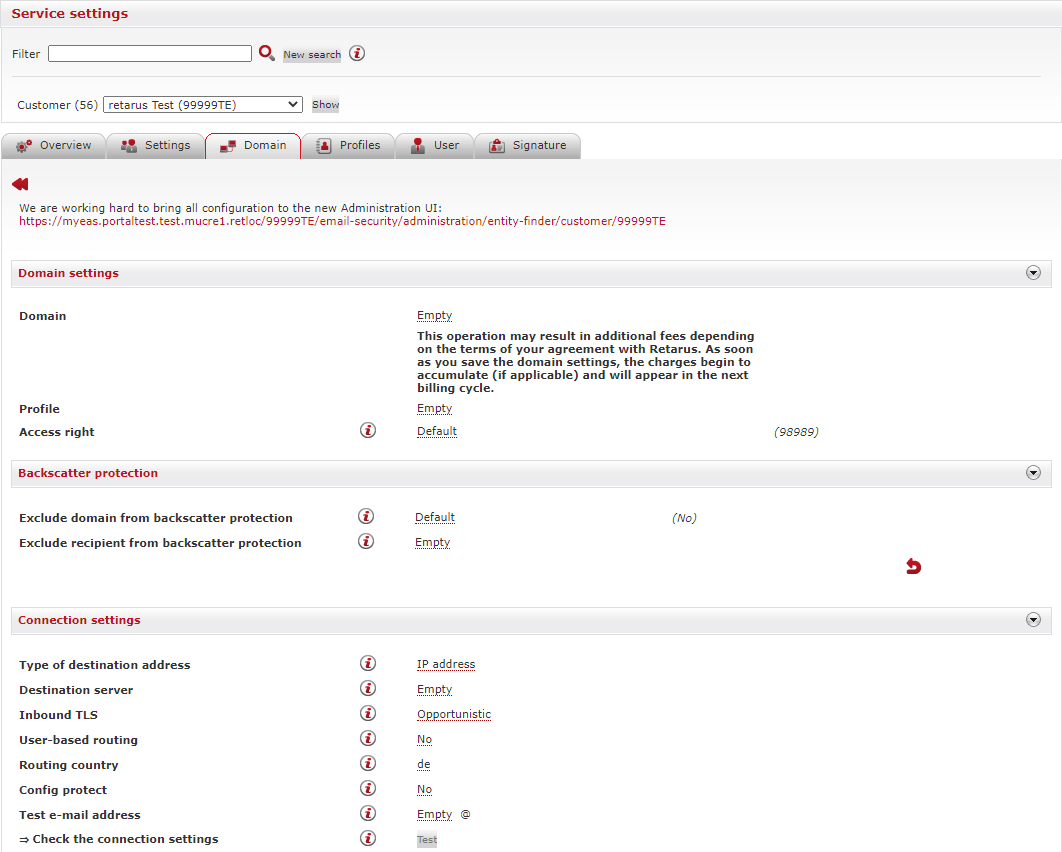Open info icon for Access right
This screenshot has width=1062, height=852.
[368, 431]
